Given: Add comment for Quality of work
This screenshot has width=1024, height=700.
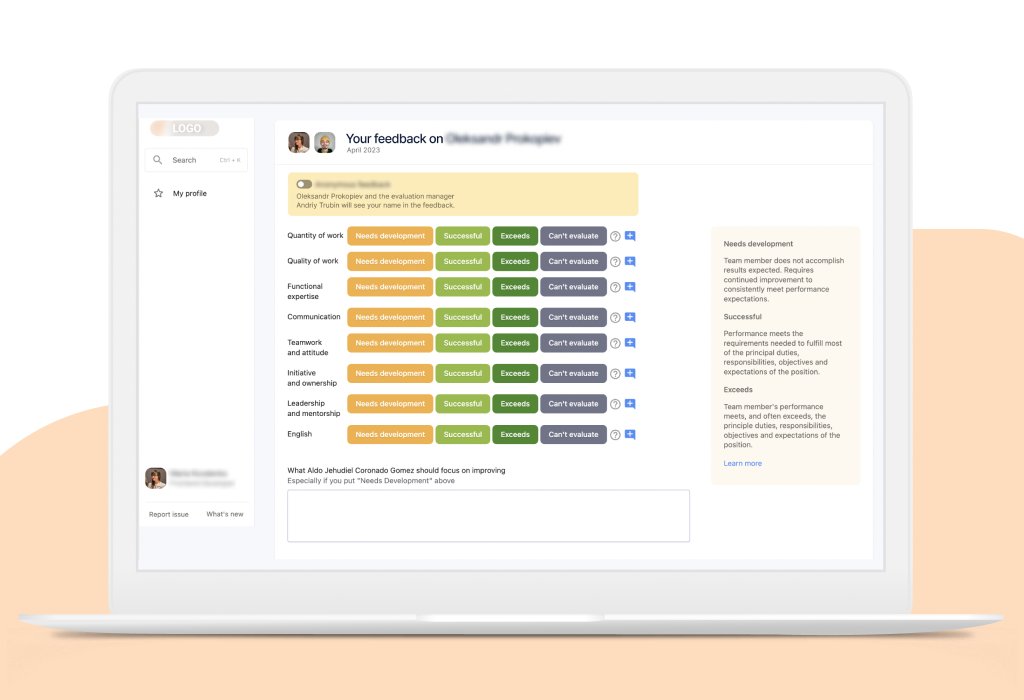Looking at the screenshot, I should (x=630, y=261).
